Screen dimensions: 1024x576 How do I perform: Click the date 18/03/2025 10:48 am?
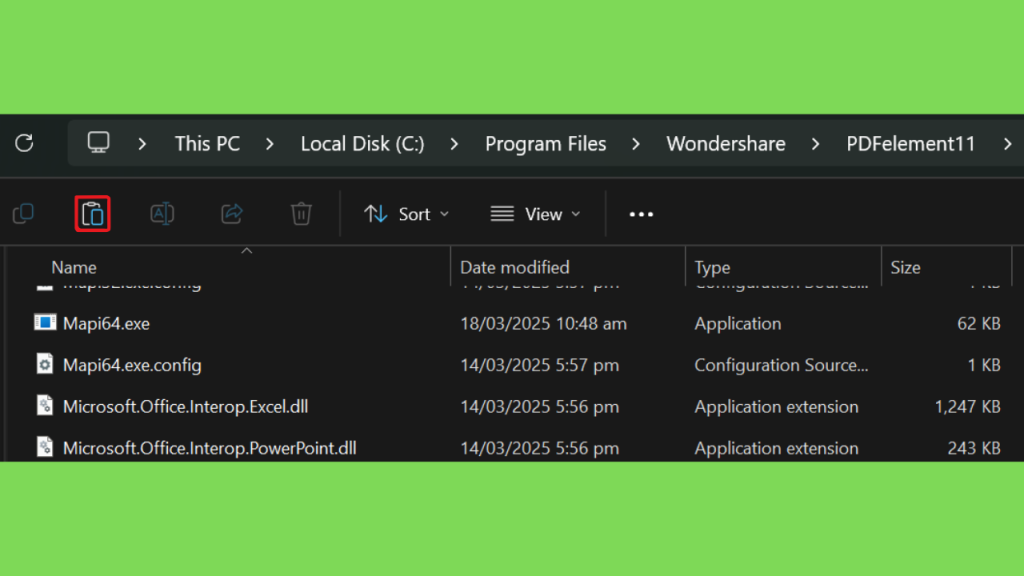(x=543, y=323)
